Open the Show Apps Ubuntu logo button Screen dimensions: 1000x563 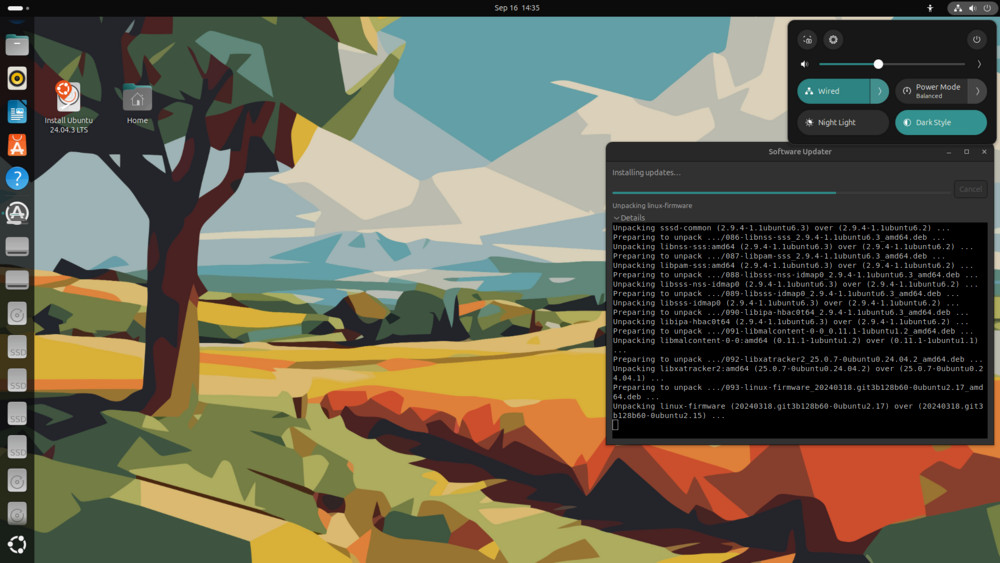pyautogui.click(x=17, y=545)
